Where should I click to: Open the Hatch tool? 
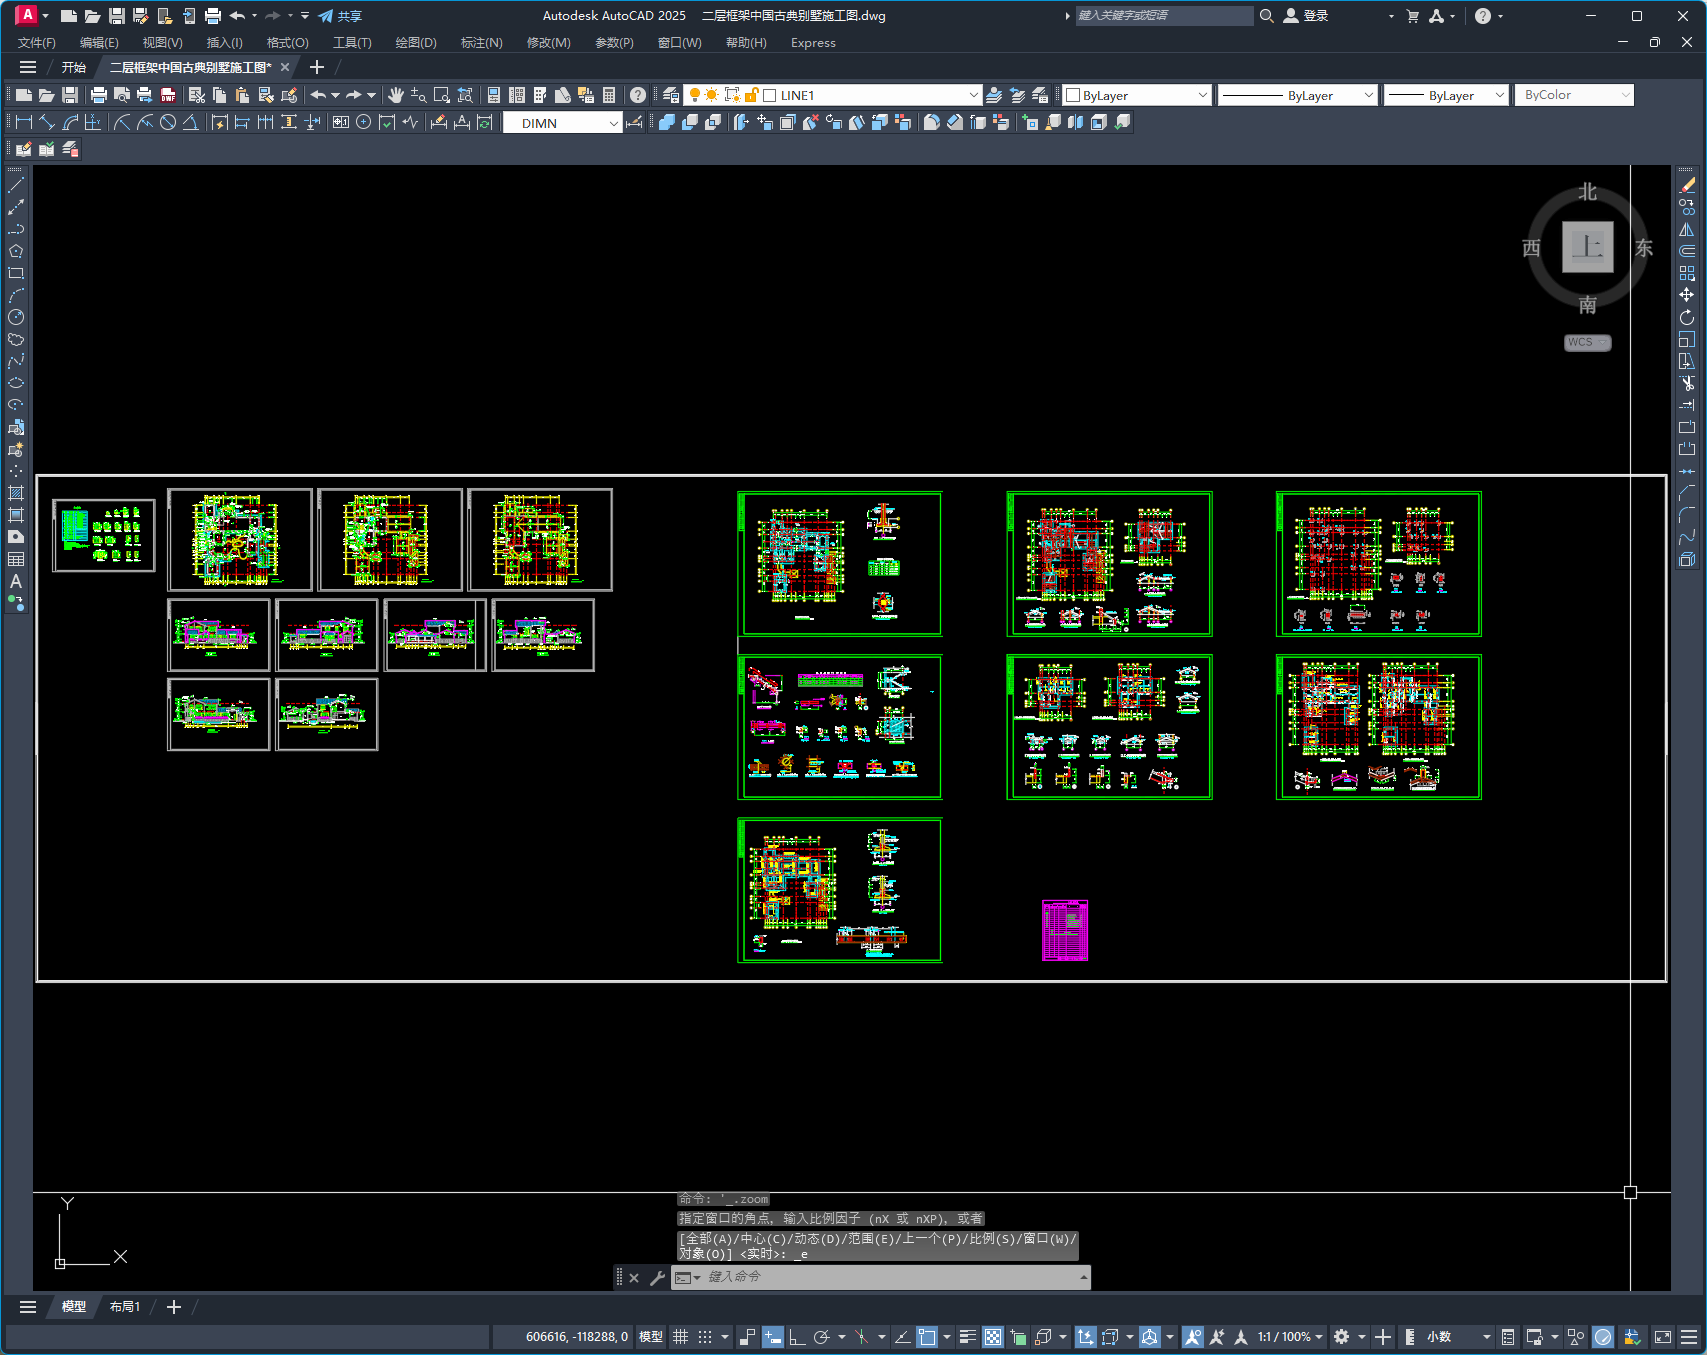click(x=16, y=493)
